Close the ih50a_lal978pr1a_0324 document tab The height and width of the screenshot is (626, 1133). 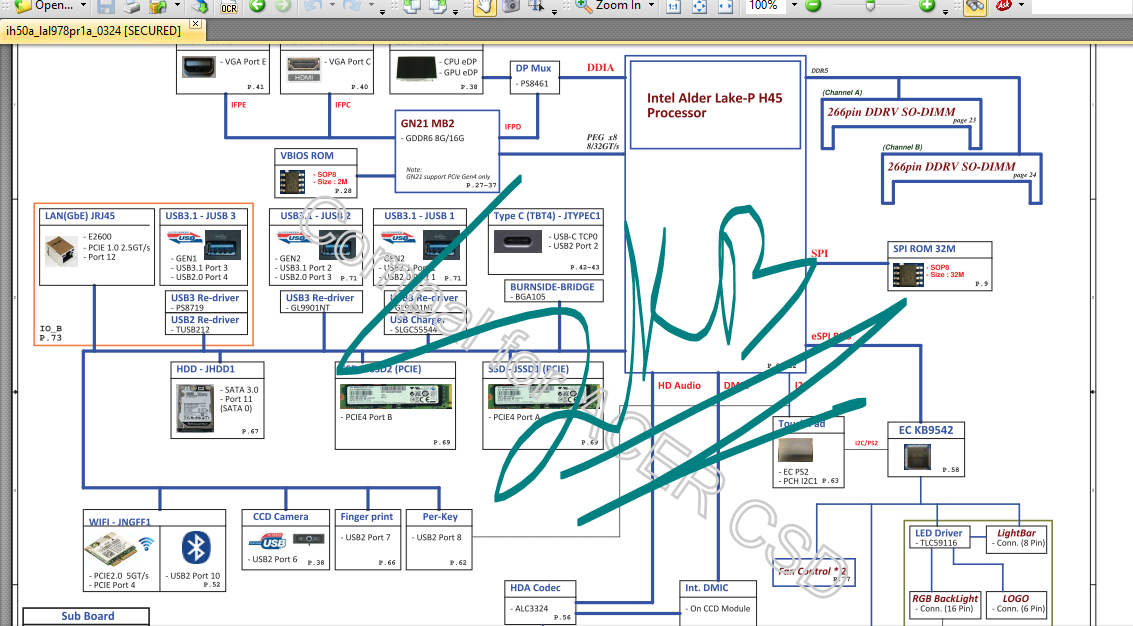click(x=195, y=24)
